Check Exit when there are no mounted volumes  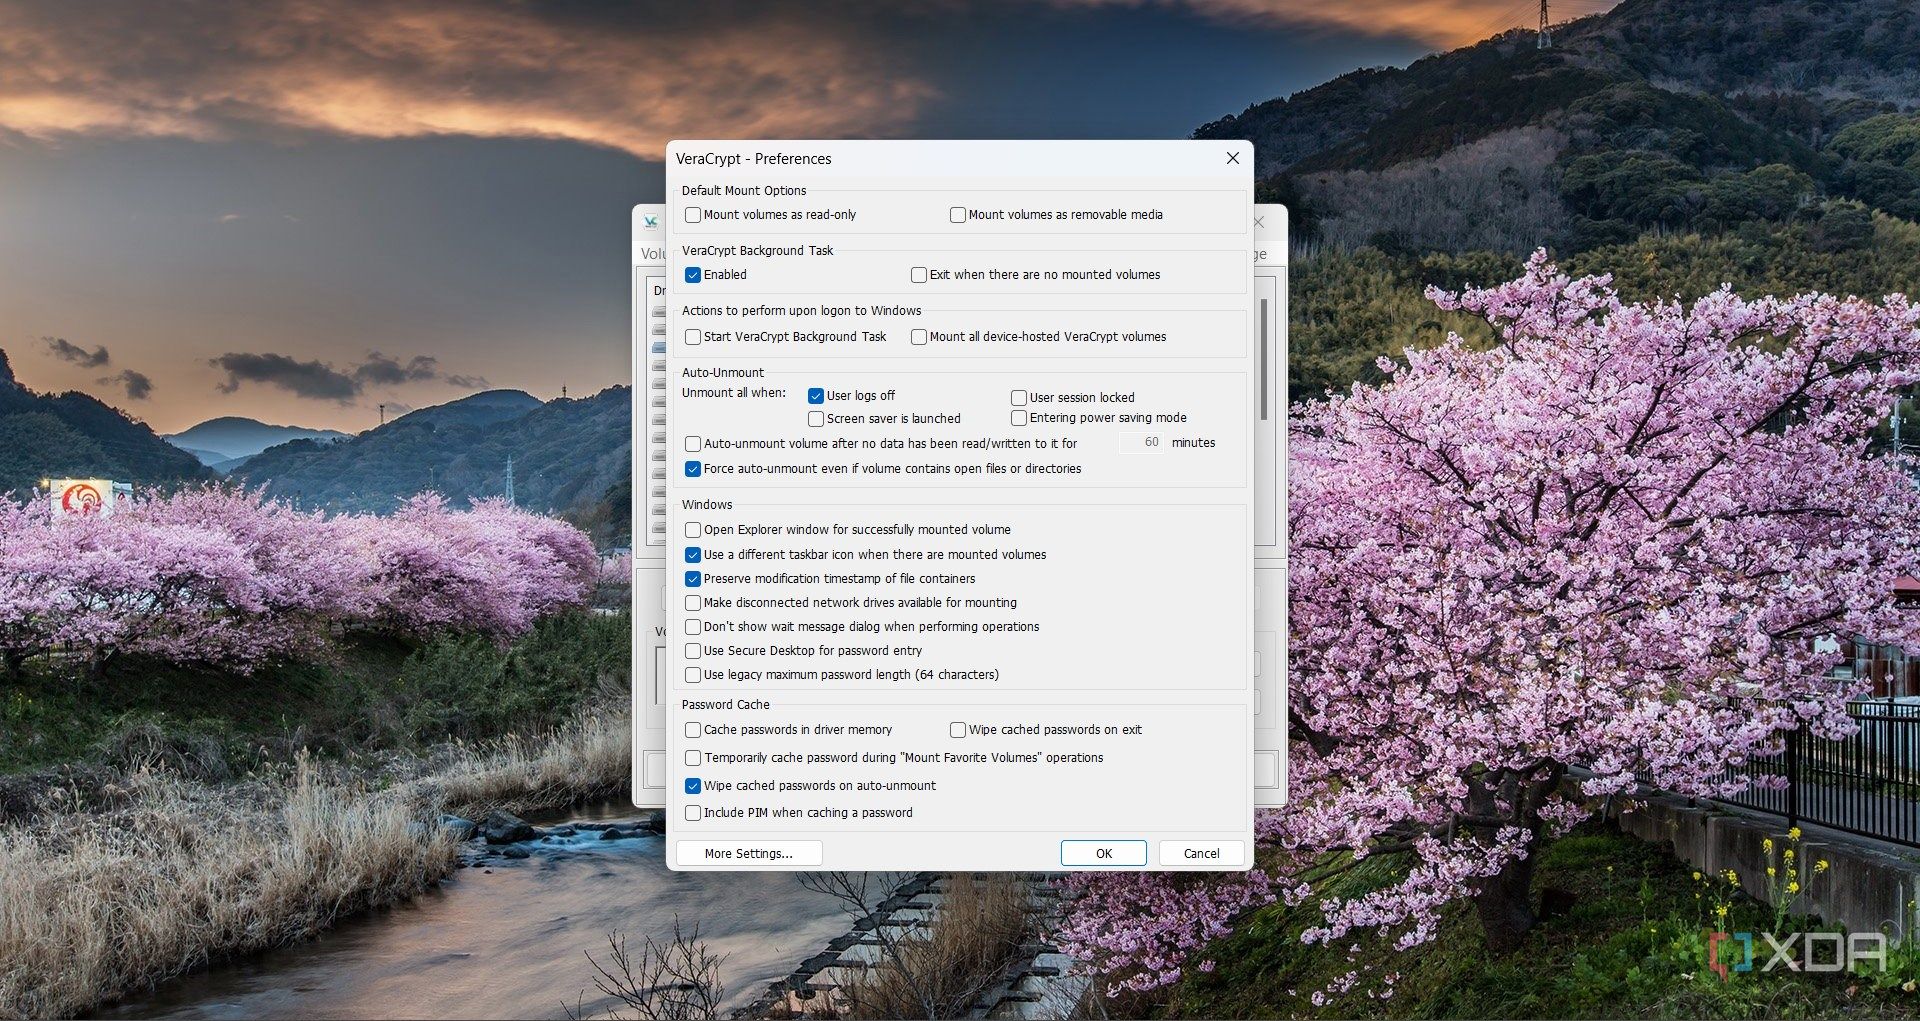[918, 274]
